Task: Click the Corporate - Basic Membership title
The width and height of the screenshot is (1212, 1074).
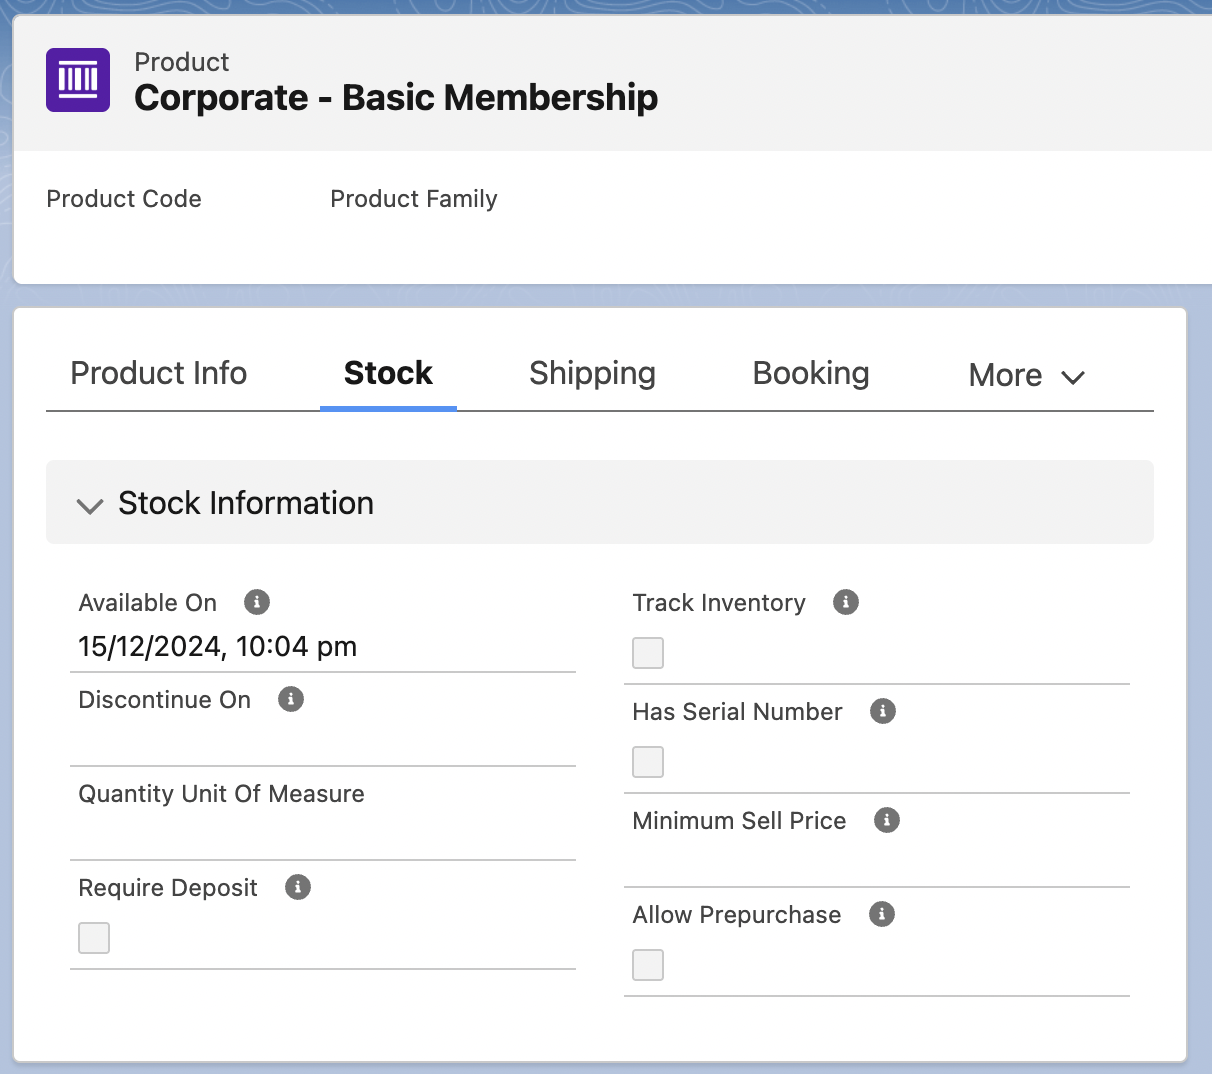Action: tap(396, 98)
